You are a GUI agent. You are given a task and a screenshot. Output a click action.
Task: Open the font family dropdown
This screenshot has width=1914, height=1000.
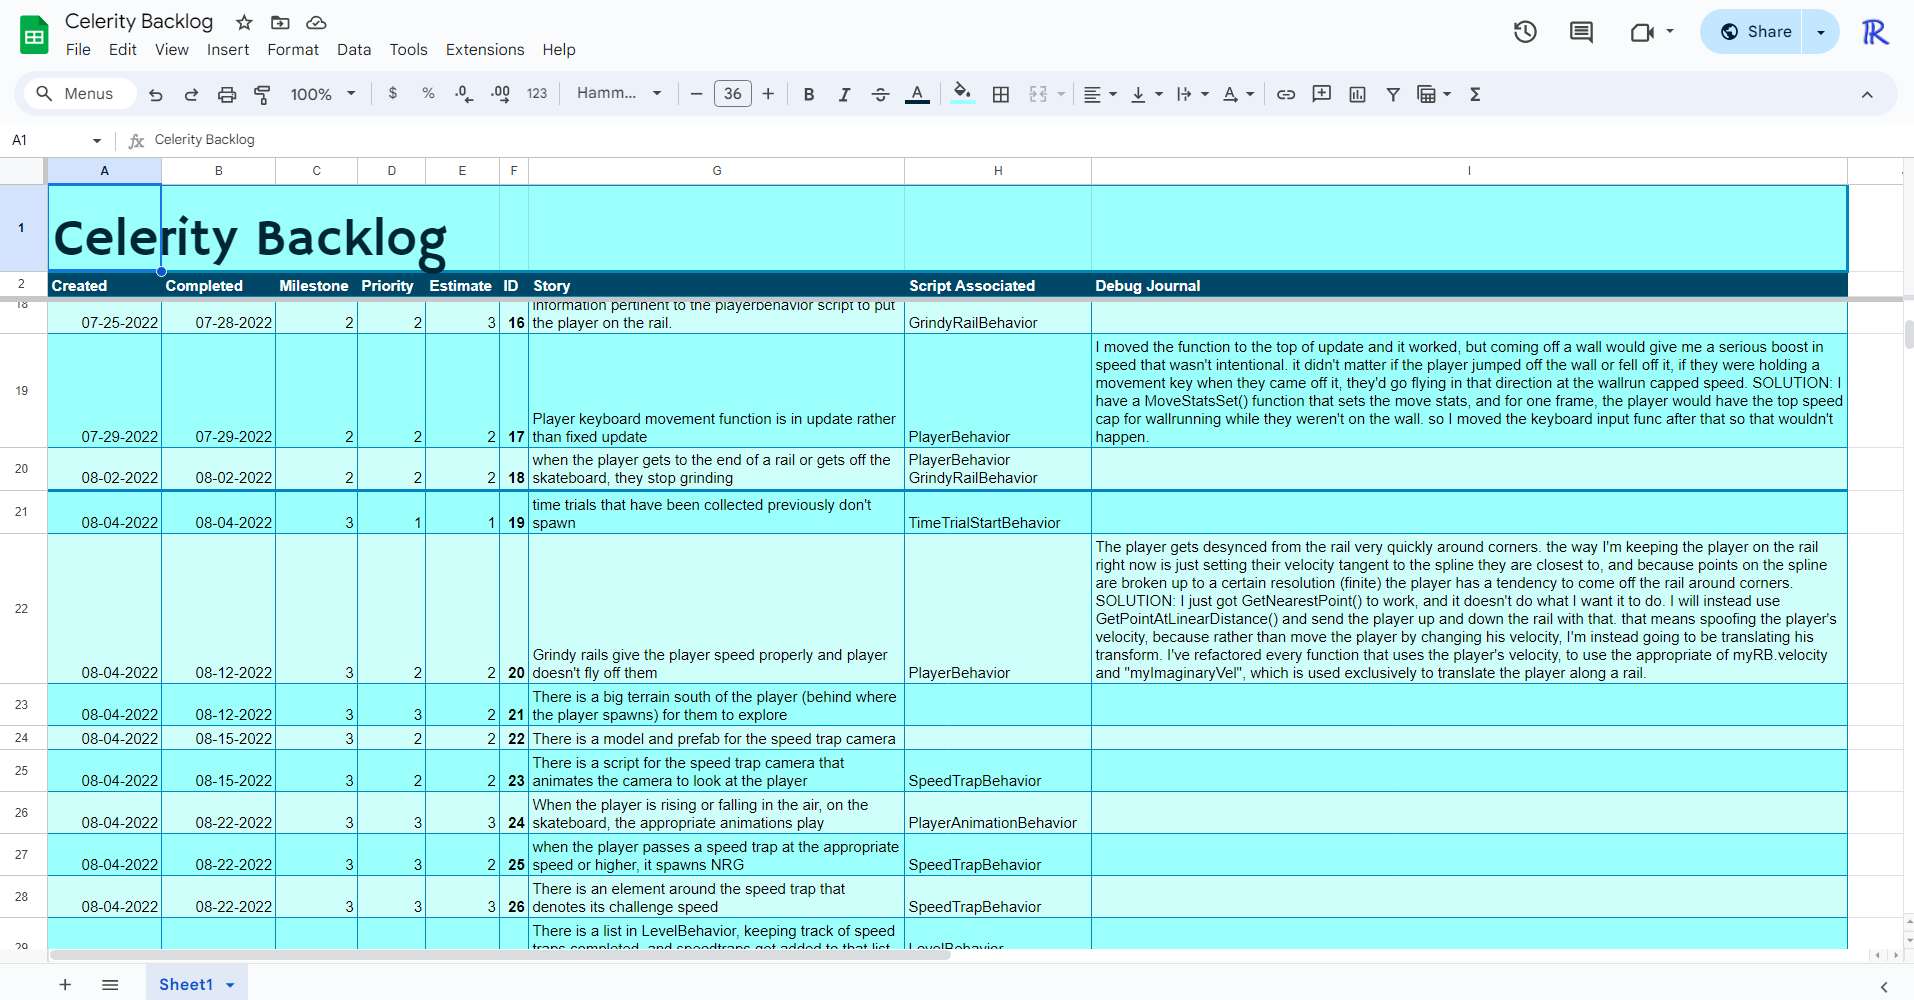point(619,93)
